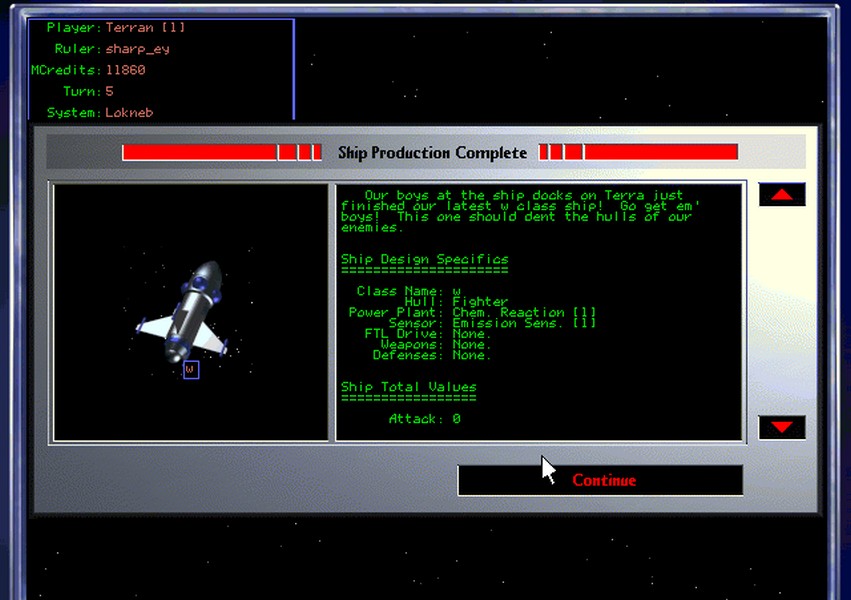Screen dimensions: 851x600
Task: Click the Attack: 0 value
Action: click(424, 419)
